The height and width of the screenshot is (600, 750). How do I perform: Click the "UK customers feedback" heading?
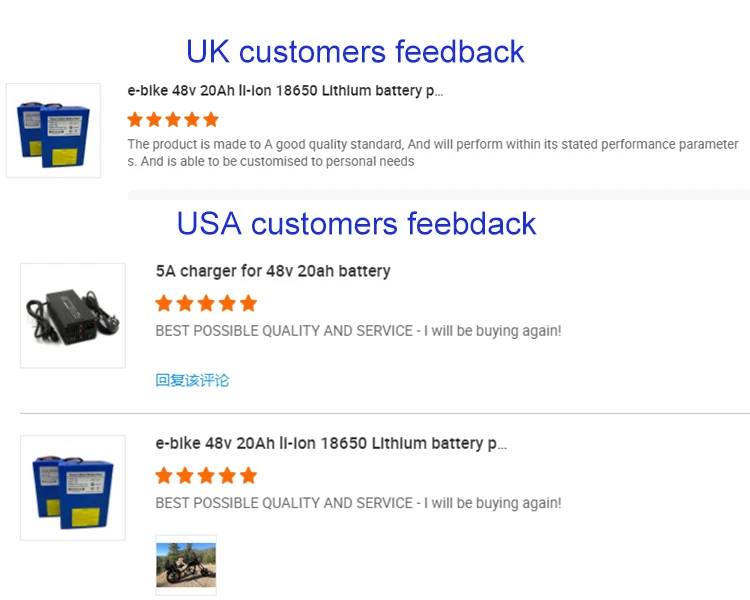point(355,51)
